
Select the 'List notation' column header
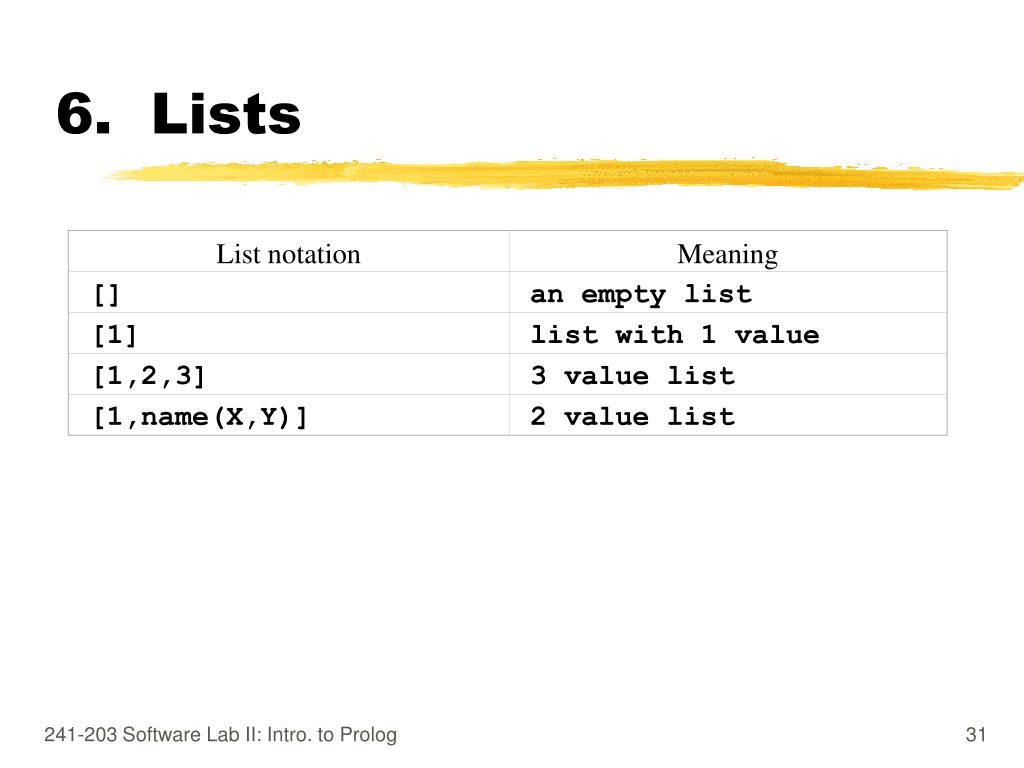click(x=289, y=254)
